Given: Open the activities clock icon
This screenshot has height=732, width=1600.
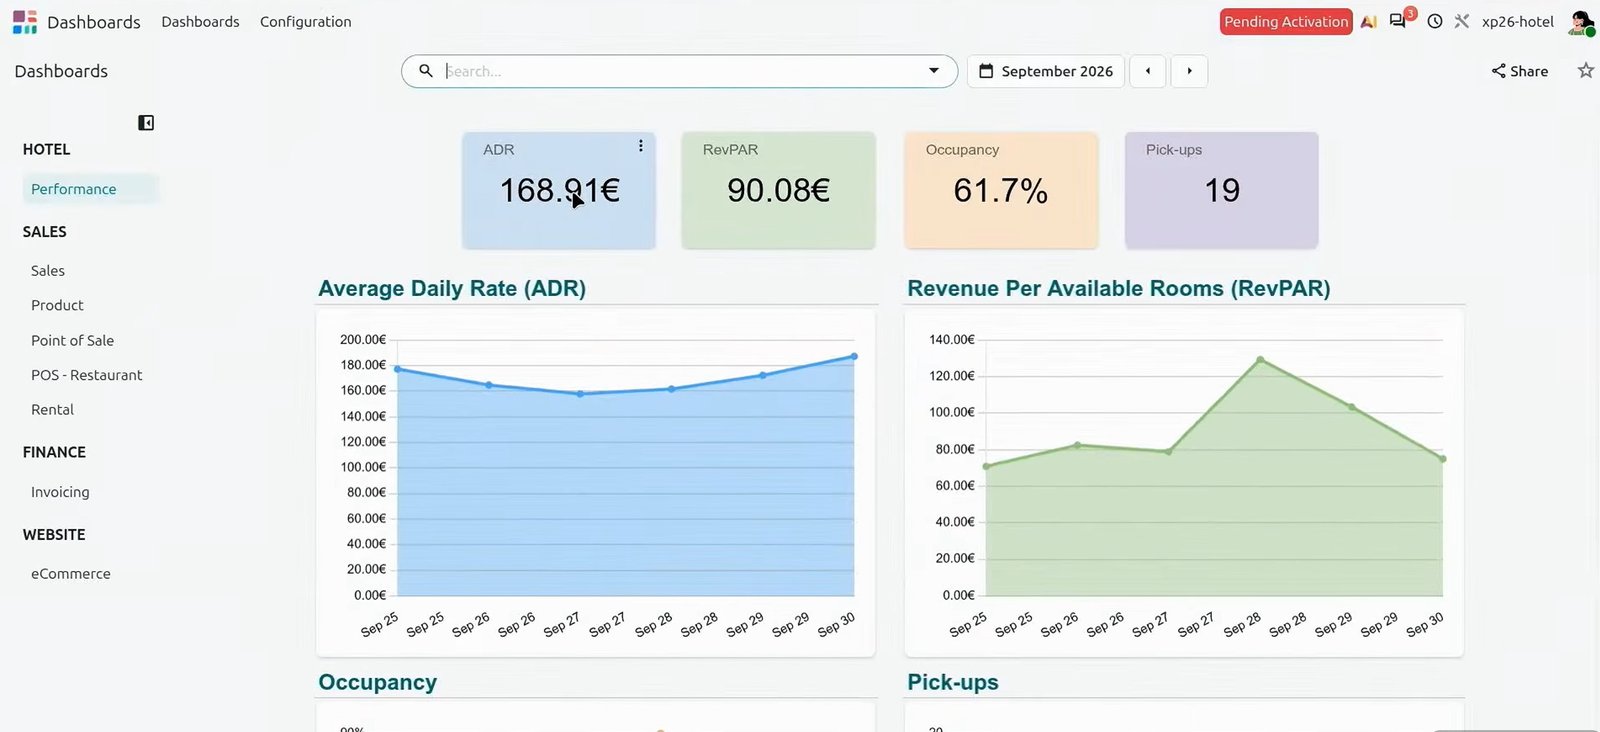Looking at the screenshot, I should pyautogui.click(x=1435, y=21).
